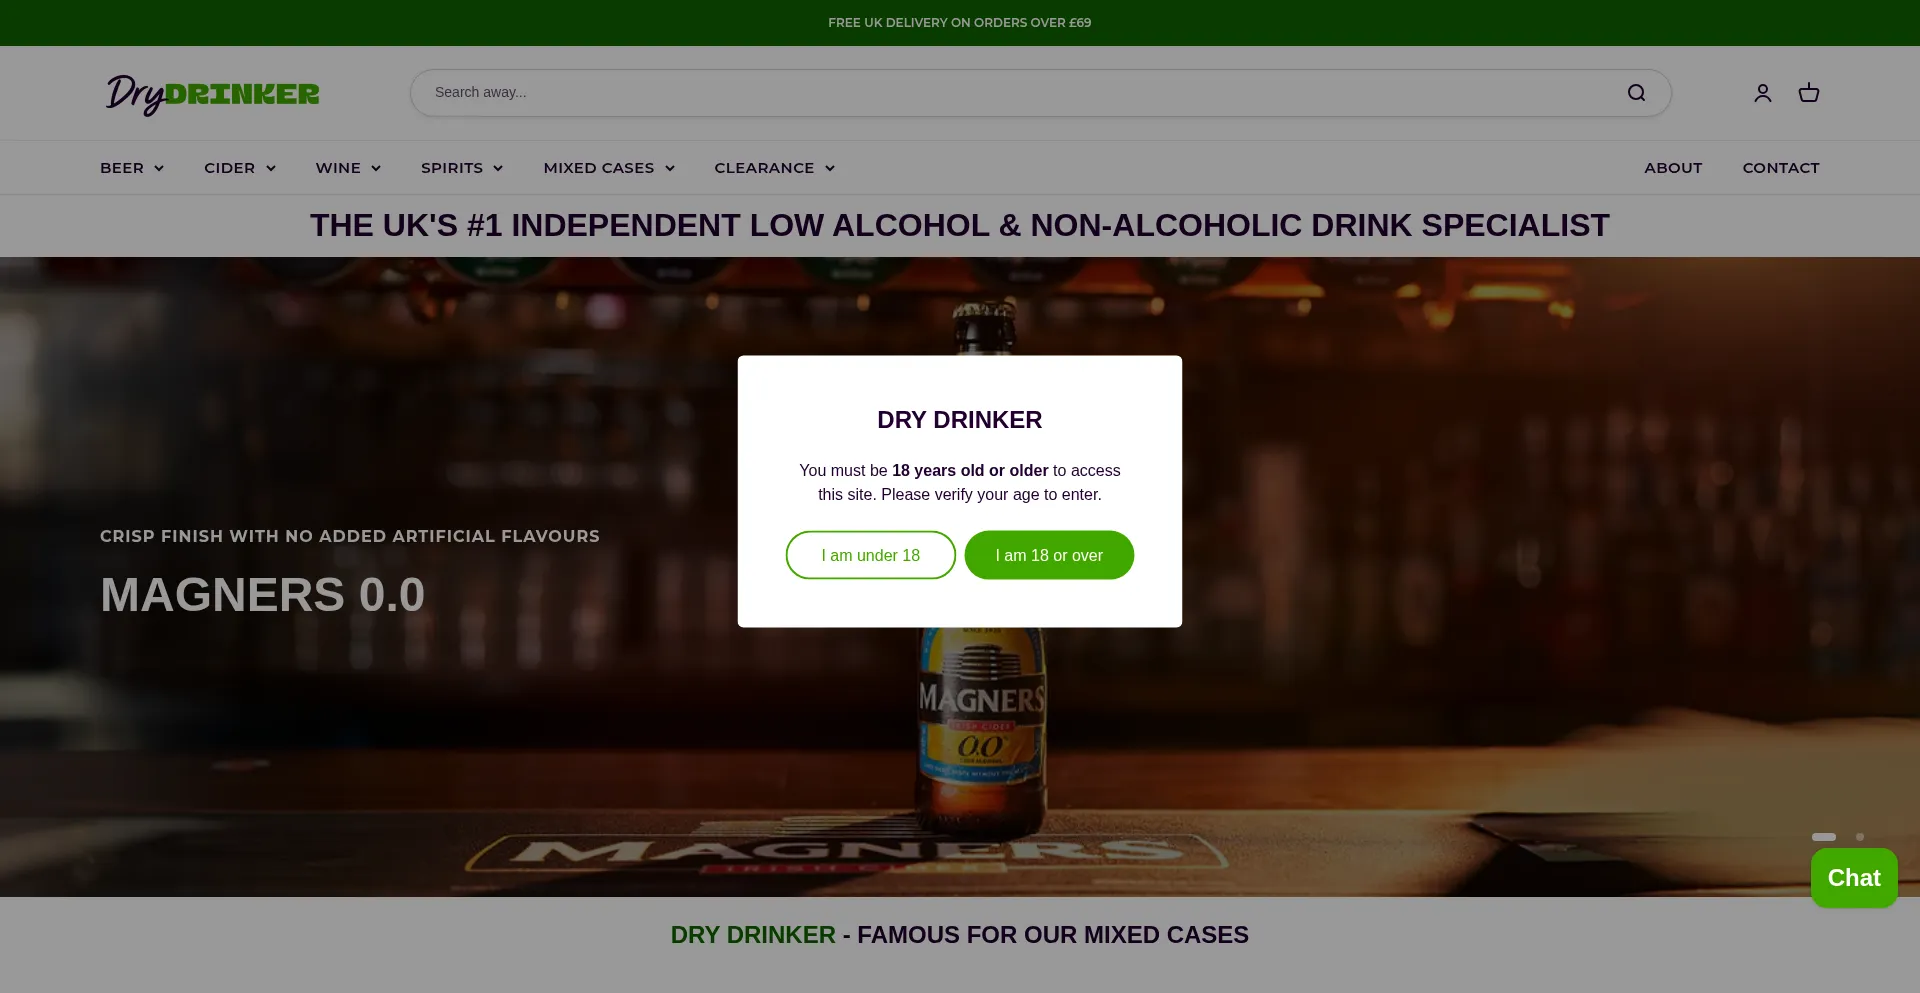Select the first slideshow indicator

tap(1824, 837)
